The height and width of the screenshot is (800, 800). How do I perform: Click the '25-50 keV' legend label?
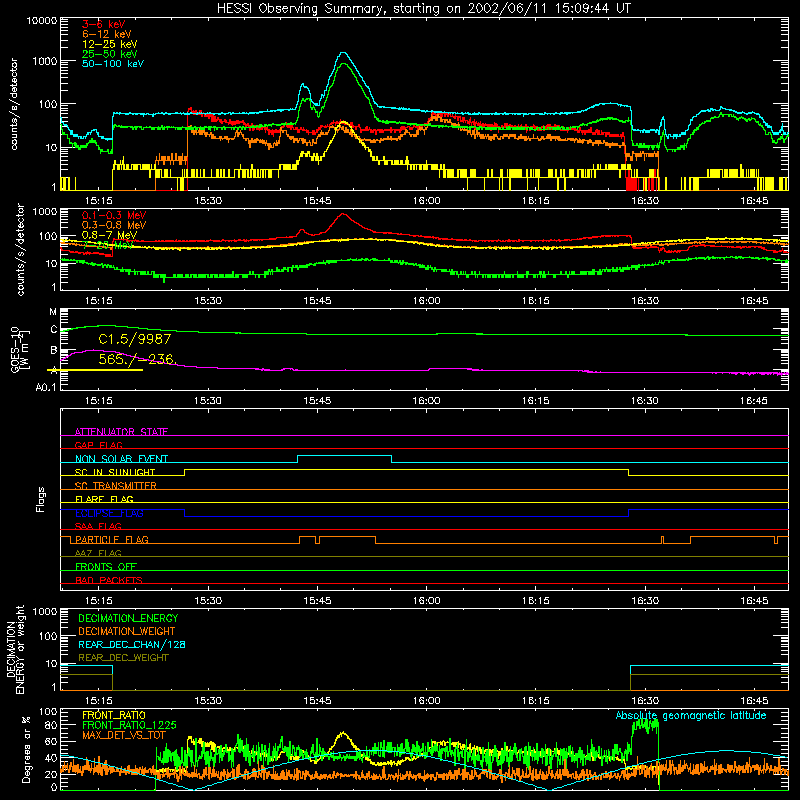pyautogui.click(x=109, y=54)
